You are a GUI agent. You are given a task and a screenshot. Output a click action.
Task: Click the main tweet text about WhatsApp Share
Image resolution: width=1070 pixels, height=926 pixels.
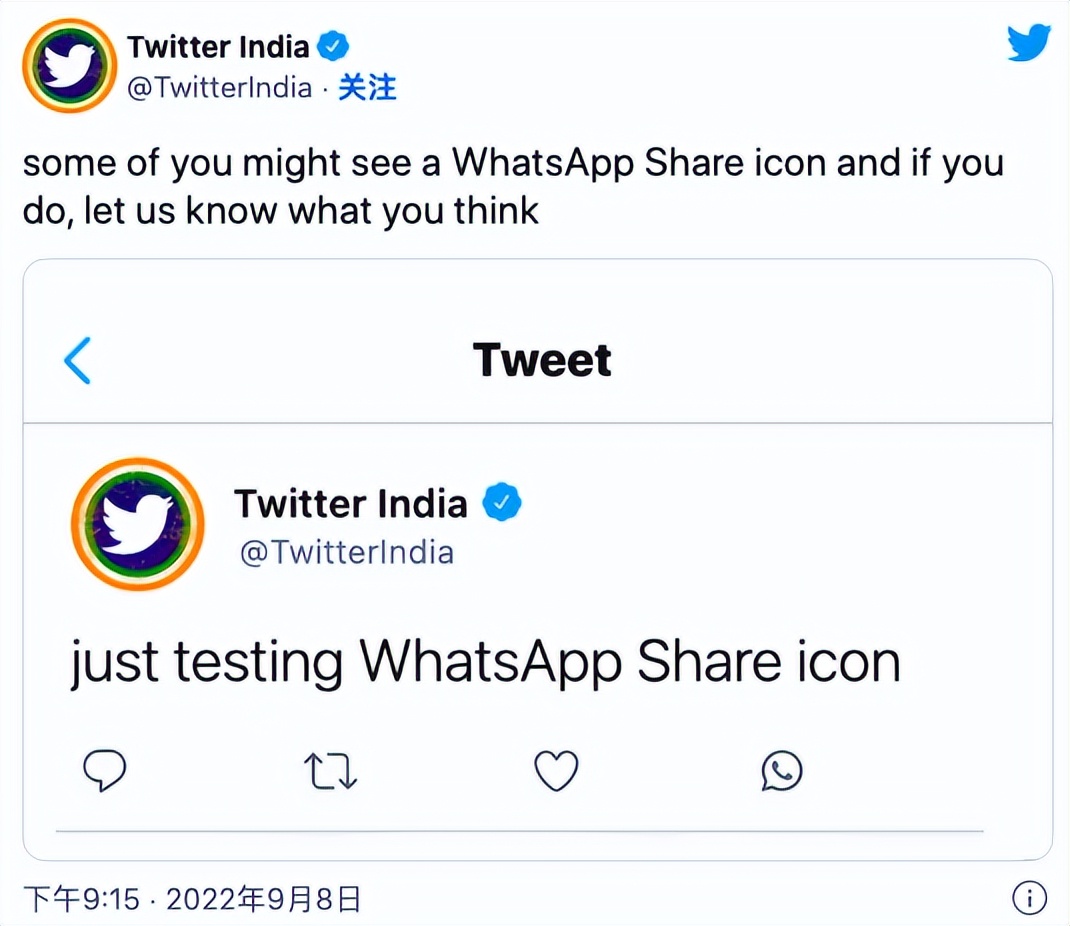512,187
